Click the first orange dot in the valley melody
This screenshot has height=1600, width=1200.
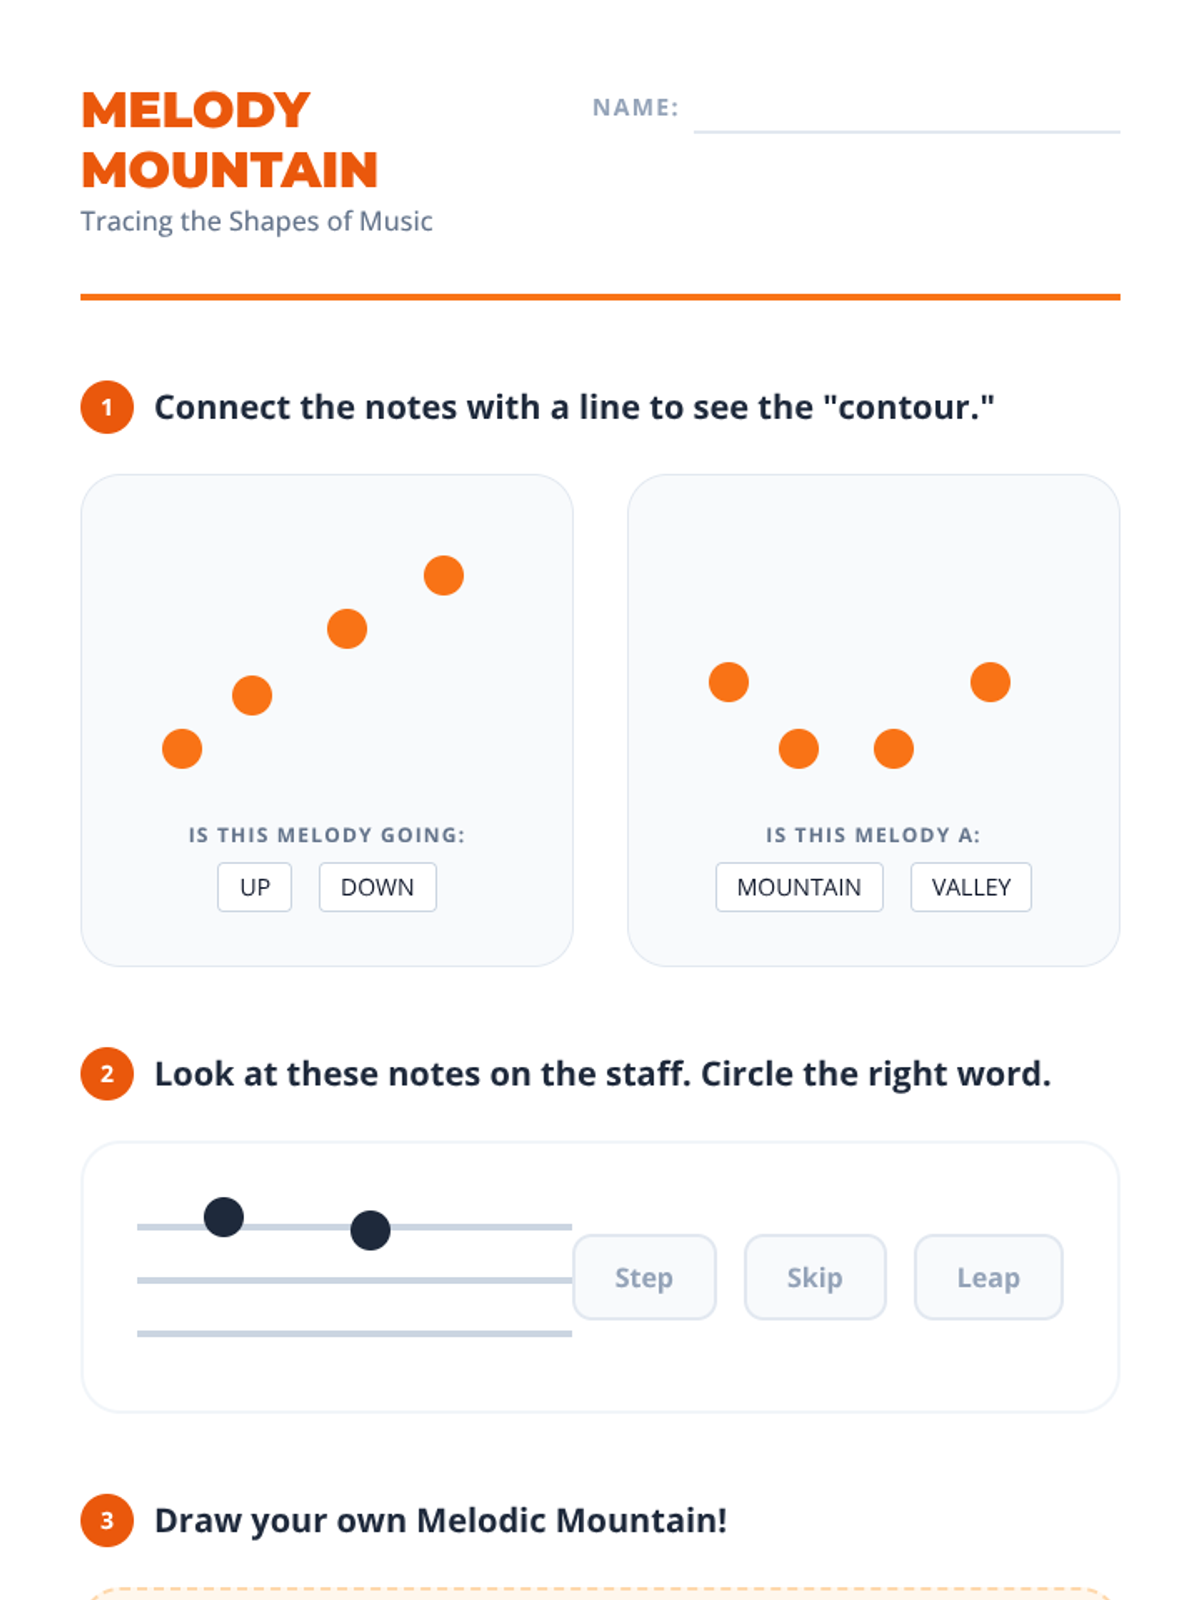[729, 682]
